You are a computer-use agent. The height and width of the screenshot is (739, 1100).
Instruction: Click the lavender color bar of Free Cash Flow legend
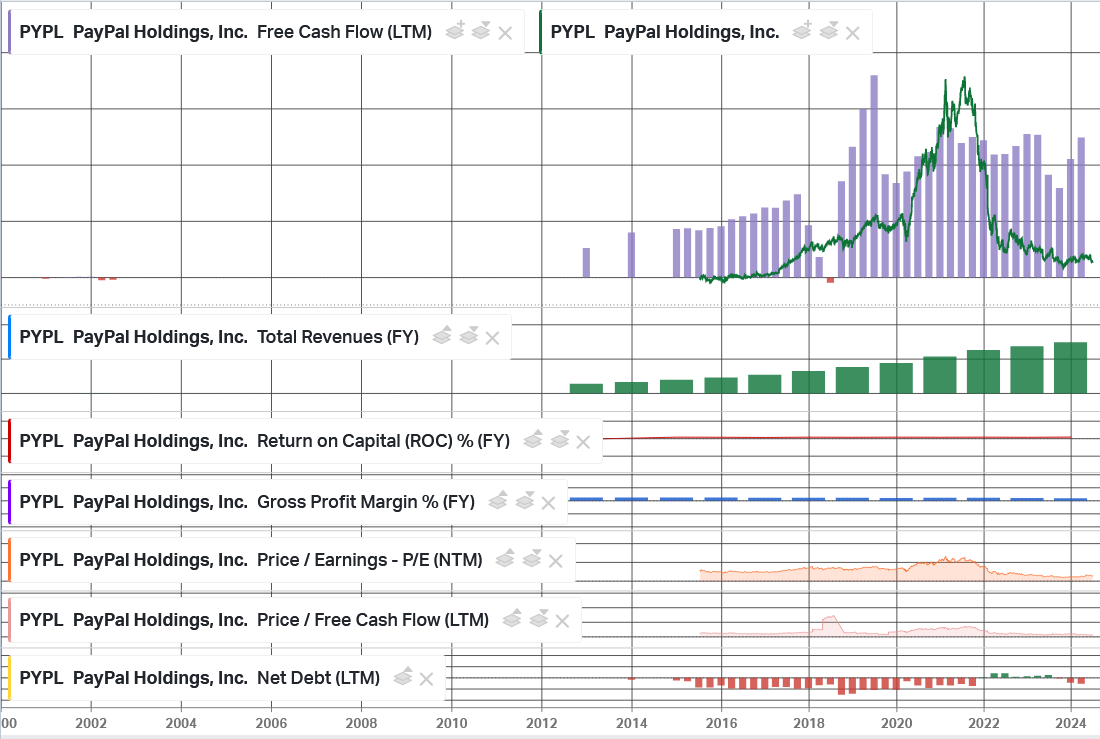pyautogui.click(x=9, y=32)
